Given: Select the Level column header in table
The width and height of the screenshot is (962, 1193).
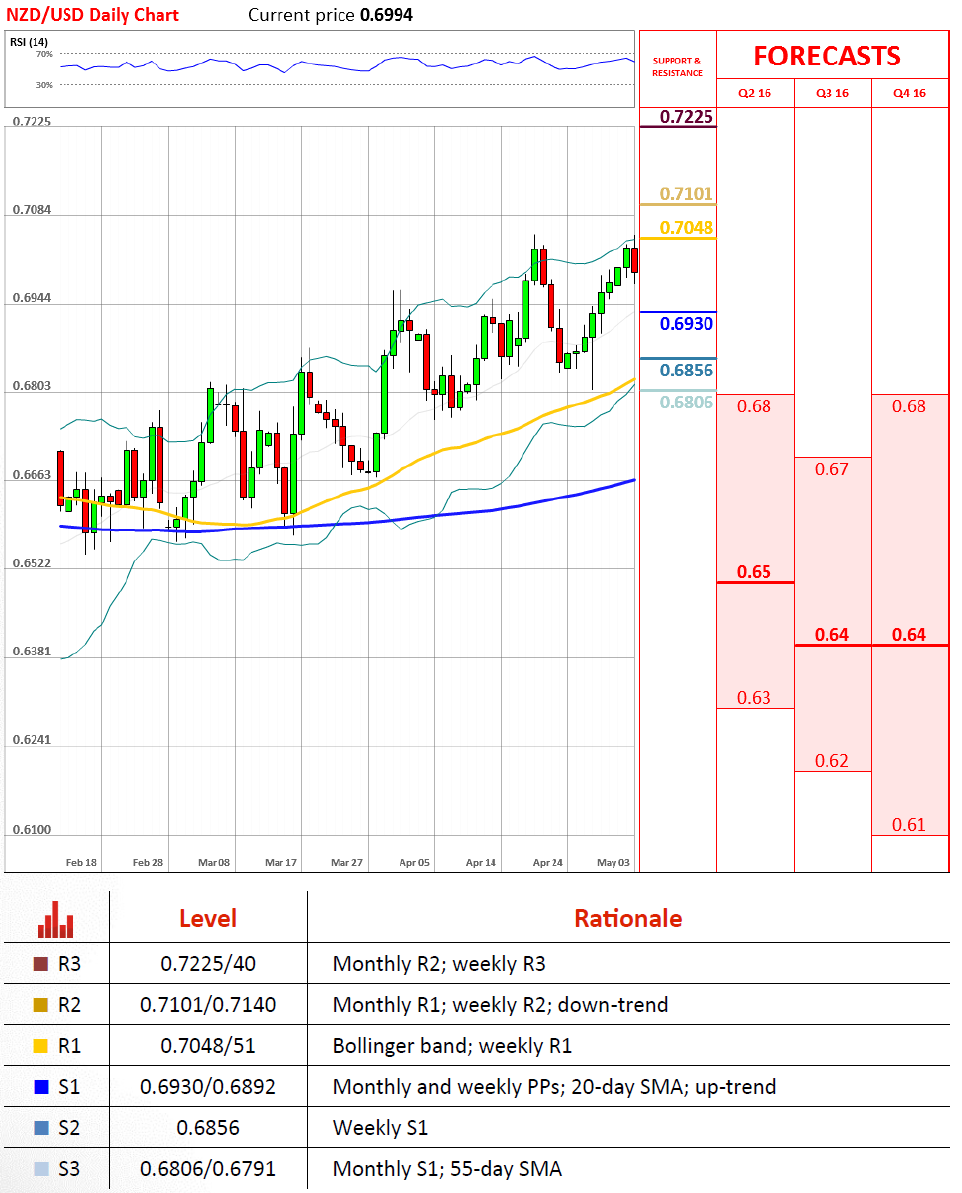Looking at the screenshot, I should click(x=208, y=918).
